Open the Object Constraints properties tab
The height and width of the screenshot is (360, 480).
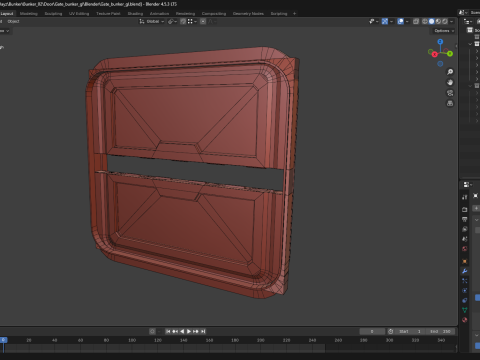click(x=465, y=300)
